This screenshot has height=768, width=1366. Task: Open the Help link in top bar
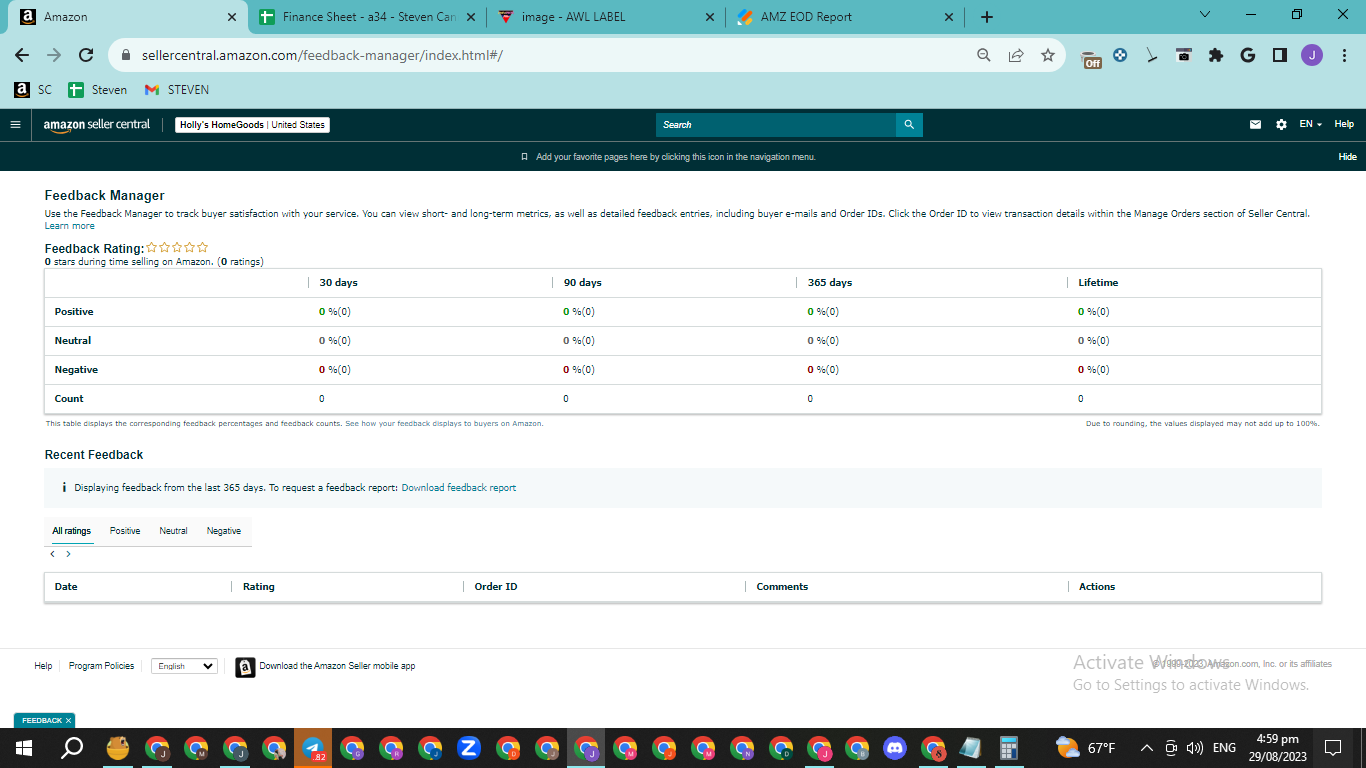coord(1344,125)
